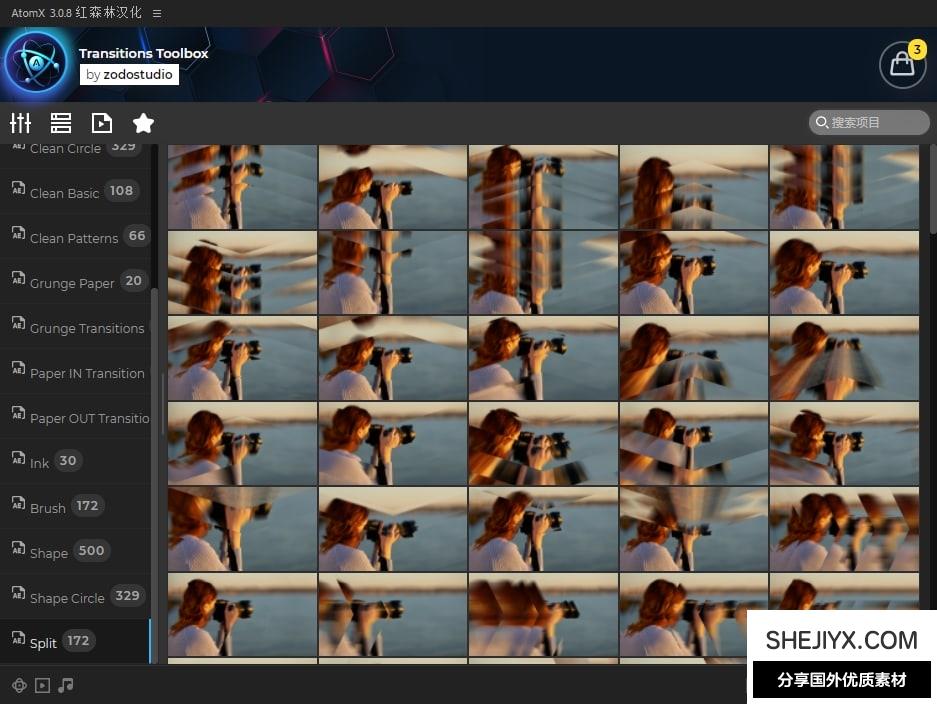Open the sliders settings icon

20,123
